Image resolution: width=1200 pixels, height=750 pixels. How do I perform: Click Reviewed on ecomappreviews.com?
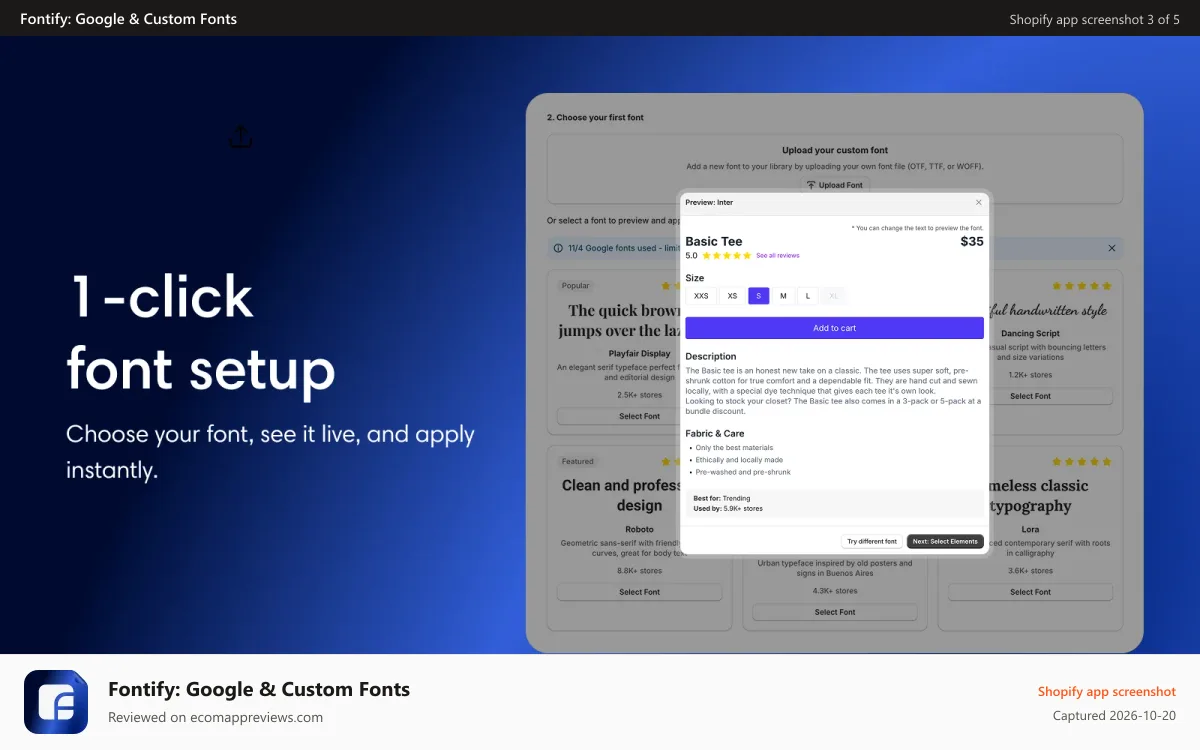click(215, 717)
